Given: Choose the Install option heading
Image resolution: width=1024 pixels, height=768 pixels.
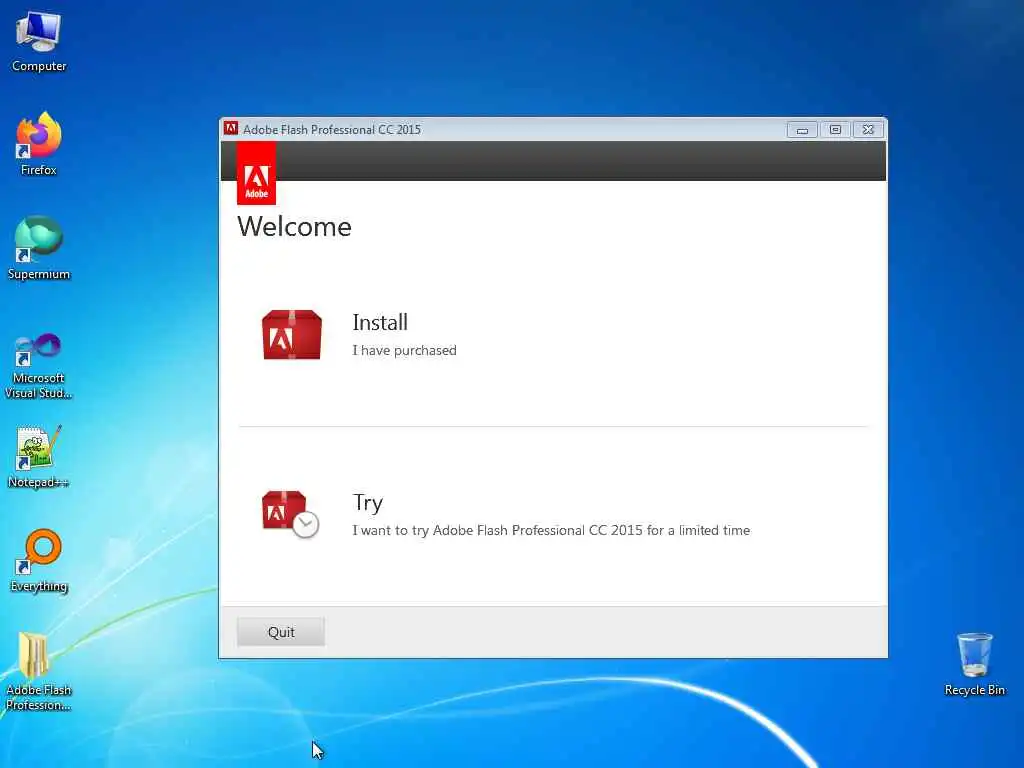Looking at the screenshot, I should click(x=380, y=323).
